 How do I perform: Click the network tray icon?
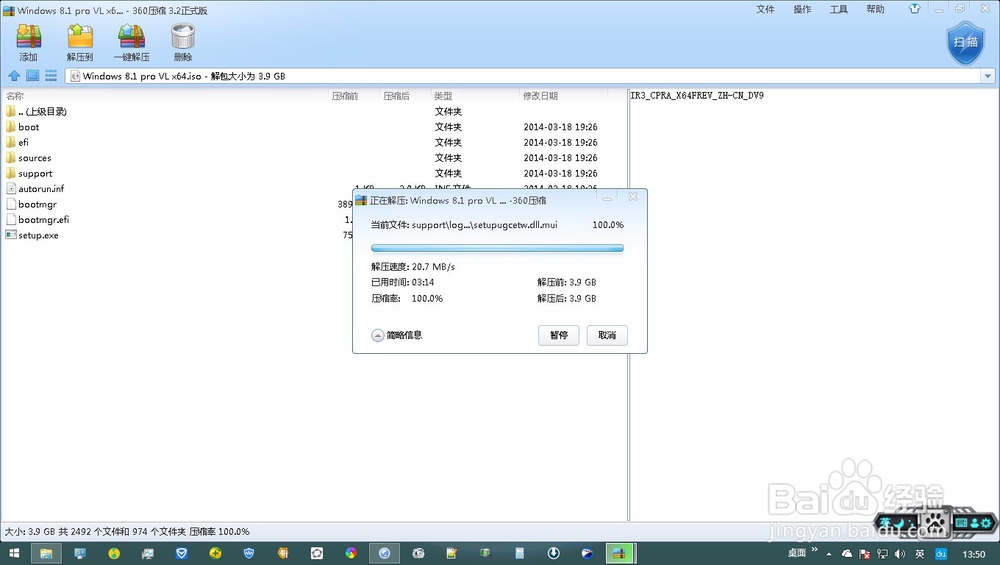click(882, 554)
